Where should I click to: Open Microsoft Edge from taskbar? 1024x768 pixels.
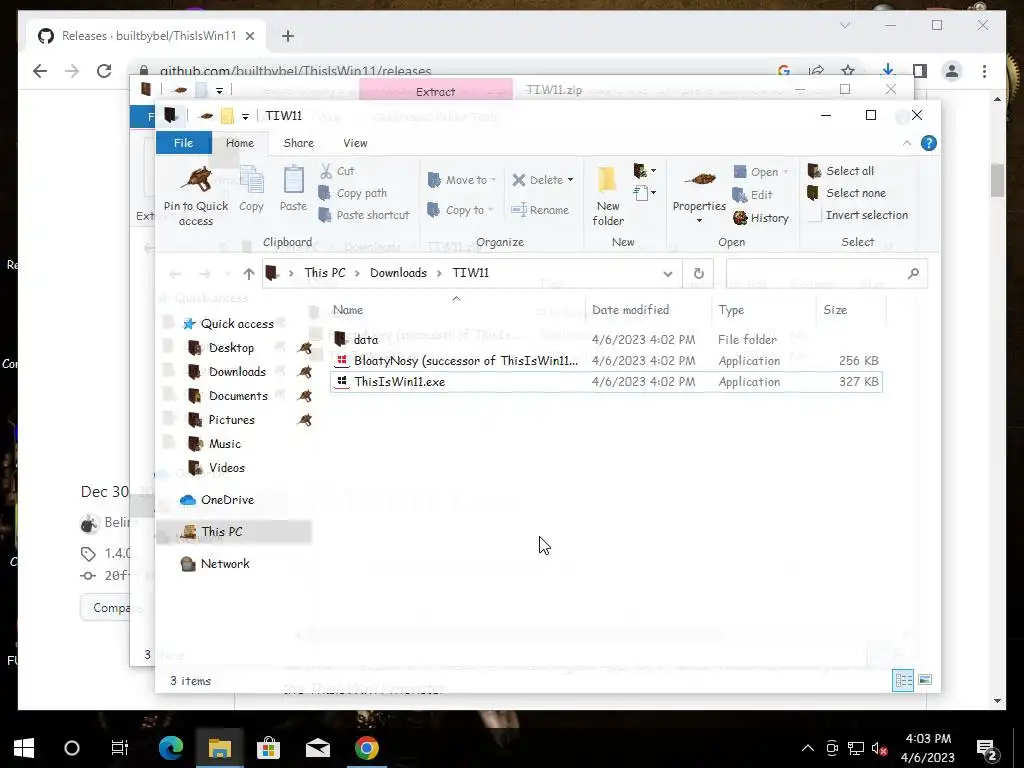171,748
